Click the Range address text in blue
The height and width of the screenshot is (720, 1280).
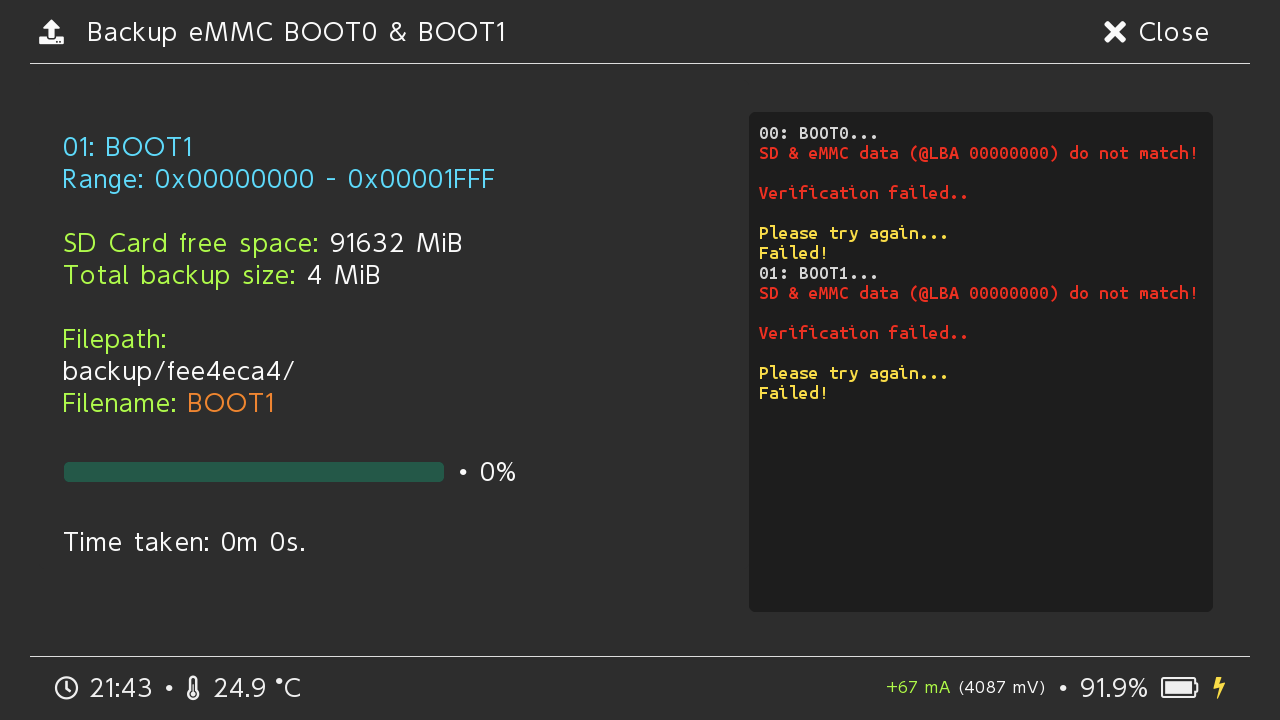278,179
